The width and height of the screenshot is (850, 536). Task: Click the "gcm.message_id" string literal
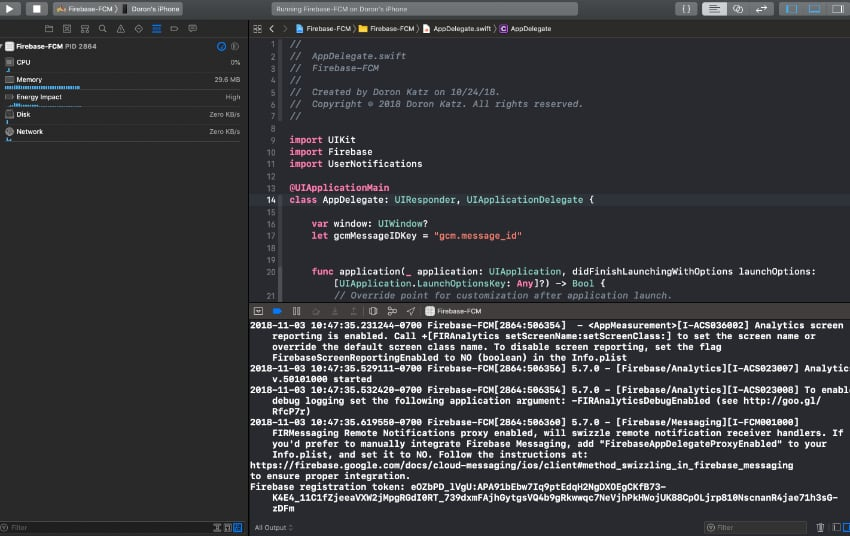[x=478, y=236]
